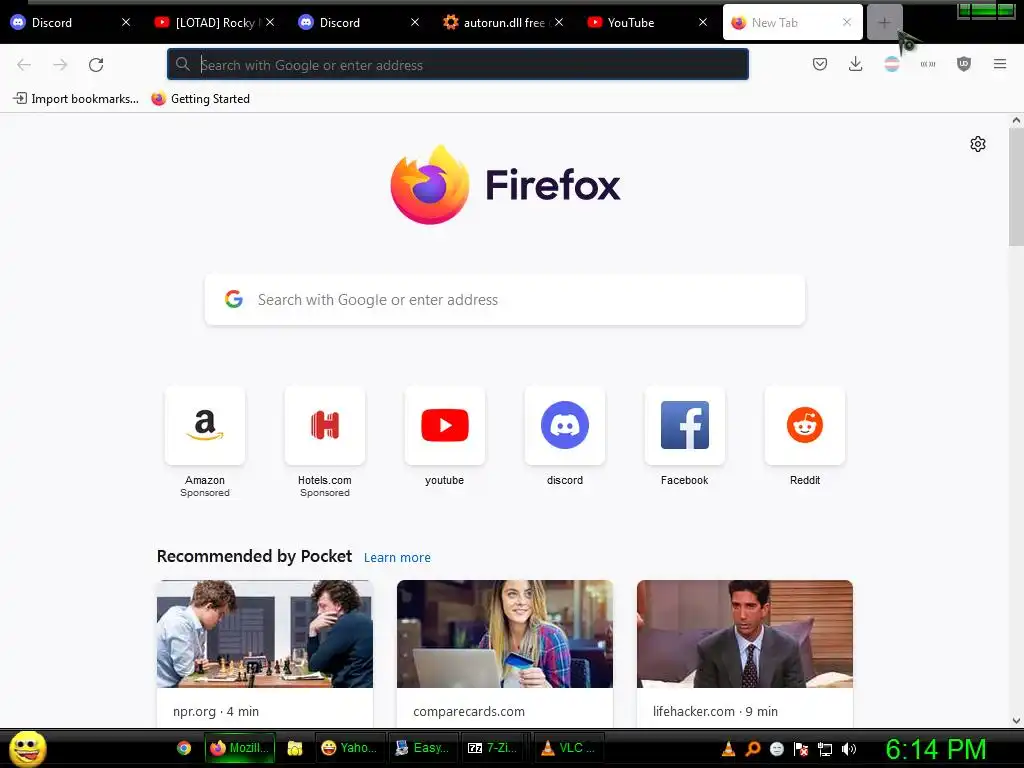This screenshot has width=1024, height=768.
Task: Switch to the [LOTAD] Rocky tab
Action: (214, 23)
